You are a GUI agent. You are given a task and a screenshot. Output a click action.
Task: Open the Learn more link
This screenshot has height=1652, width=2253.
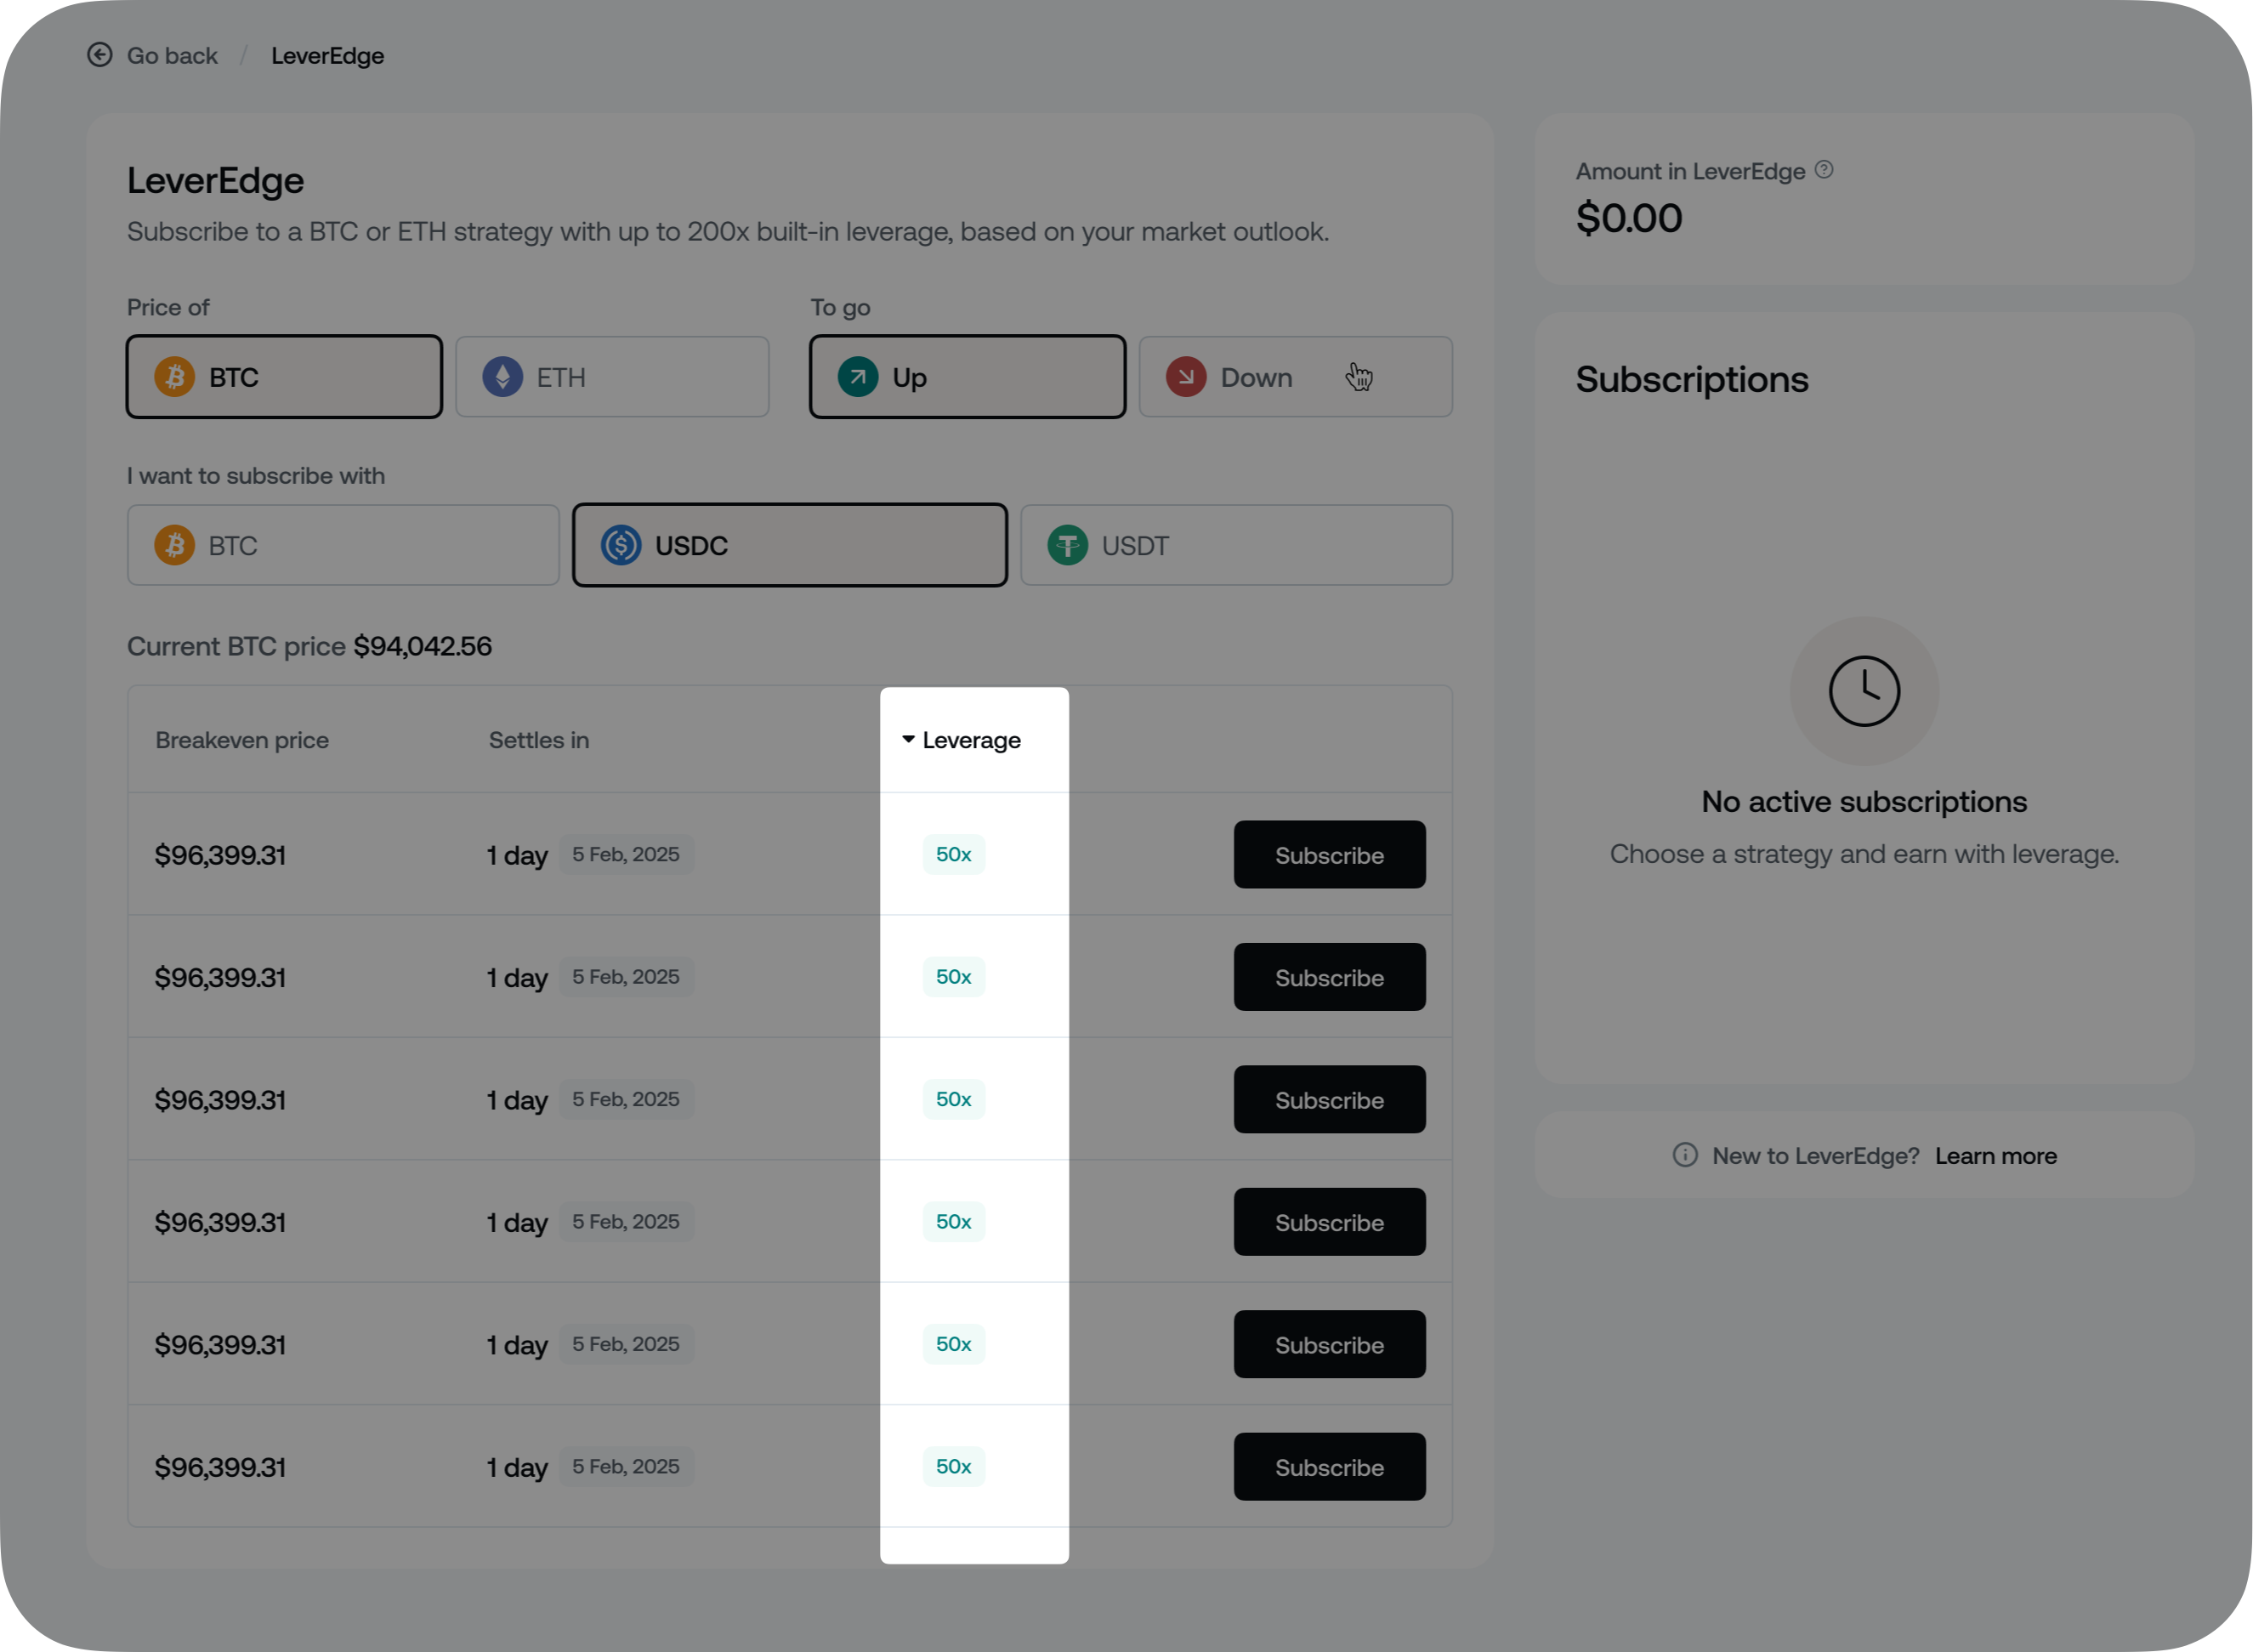point(1995,1156)
